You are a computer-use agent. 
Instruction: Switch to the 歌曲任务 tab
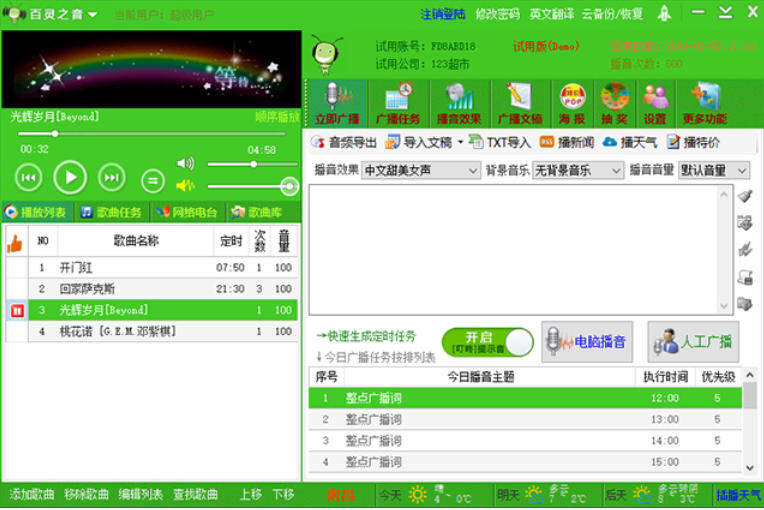(x=112, y=212)
